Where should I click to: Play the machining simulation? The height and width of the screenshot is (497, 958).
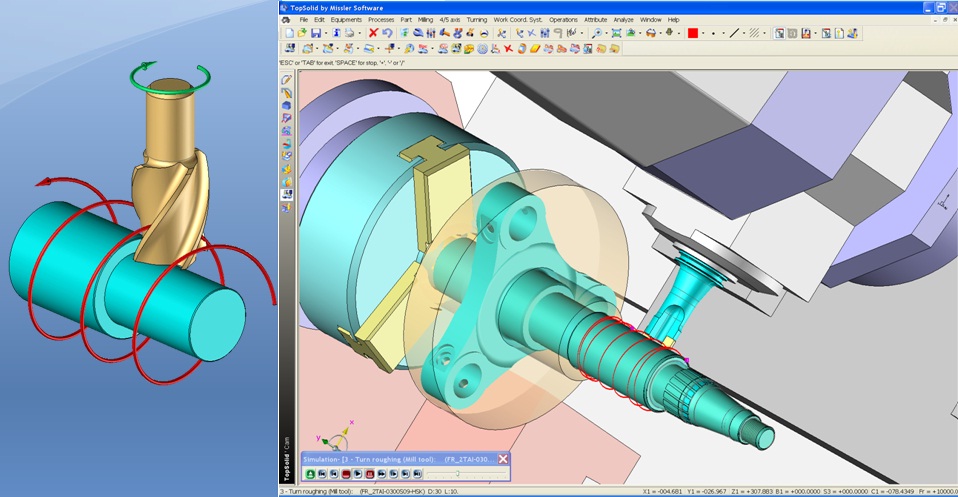(358, 474)
